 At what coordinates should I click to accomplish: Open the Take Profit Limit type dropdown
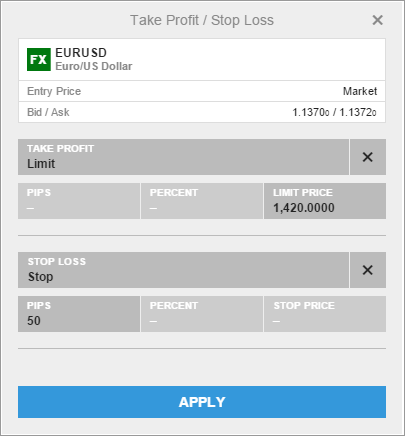tap(183, 157)
